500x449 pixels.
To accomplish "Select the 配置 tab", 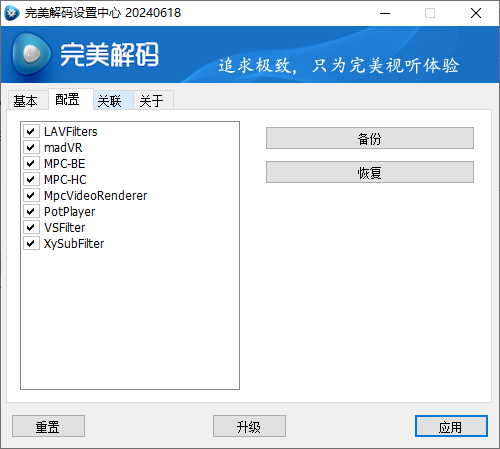I will [71, 99].
